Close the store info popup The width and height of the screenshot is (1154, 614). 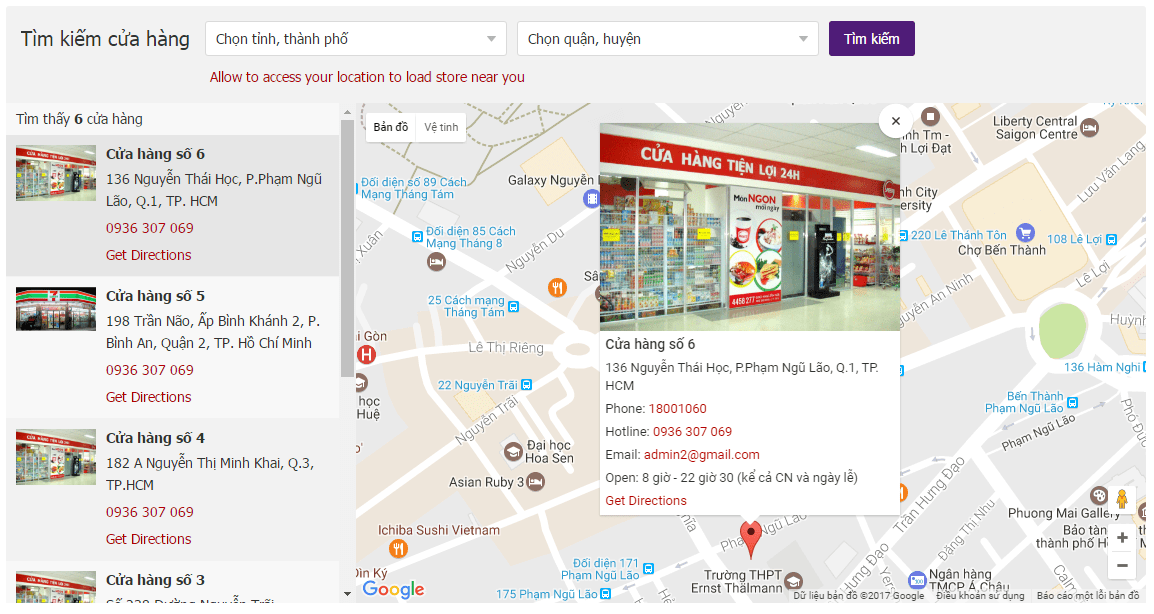[x=896, y=121]
